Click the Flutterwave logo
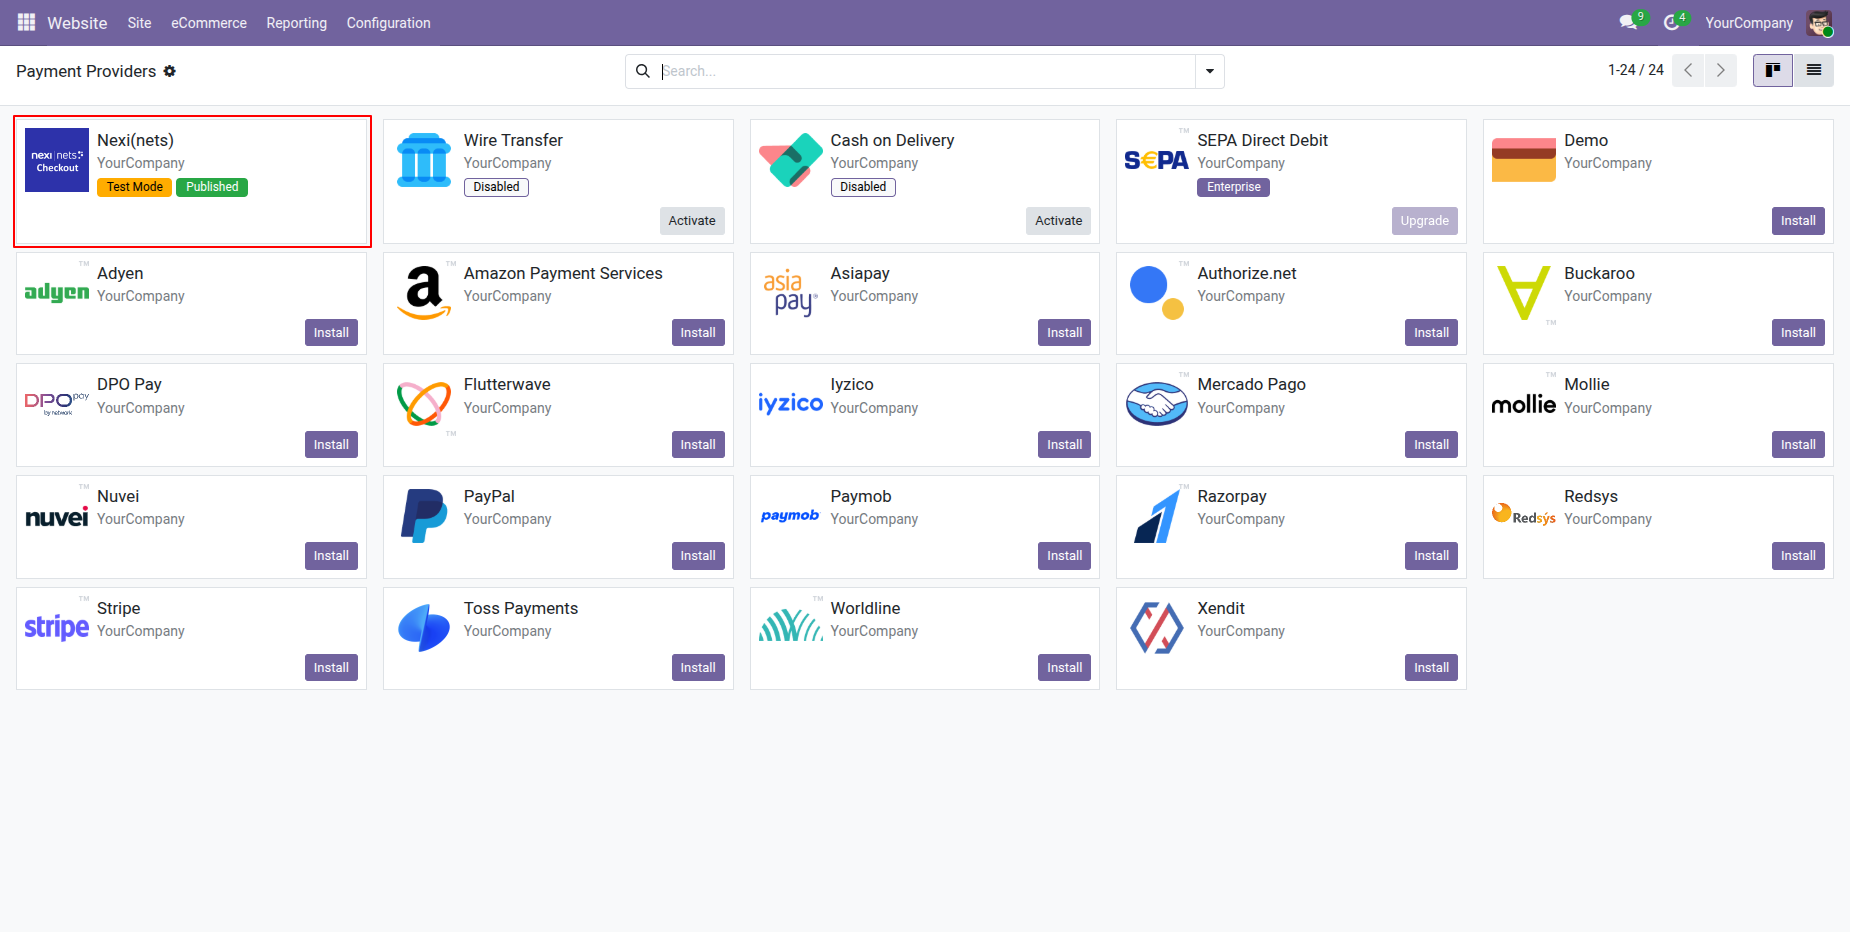Screen dimensions: 1850x932 [x=424, y=404]
